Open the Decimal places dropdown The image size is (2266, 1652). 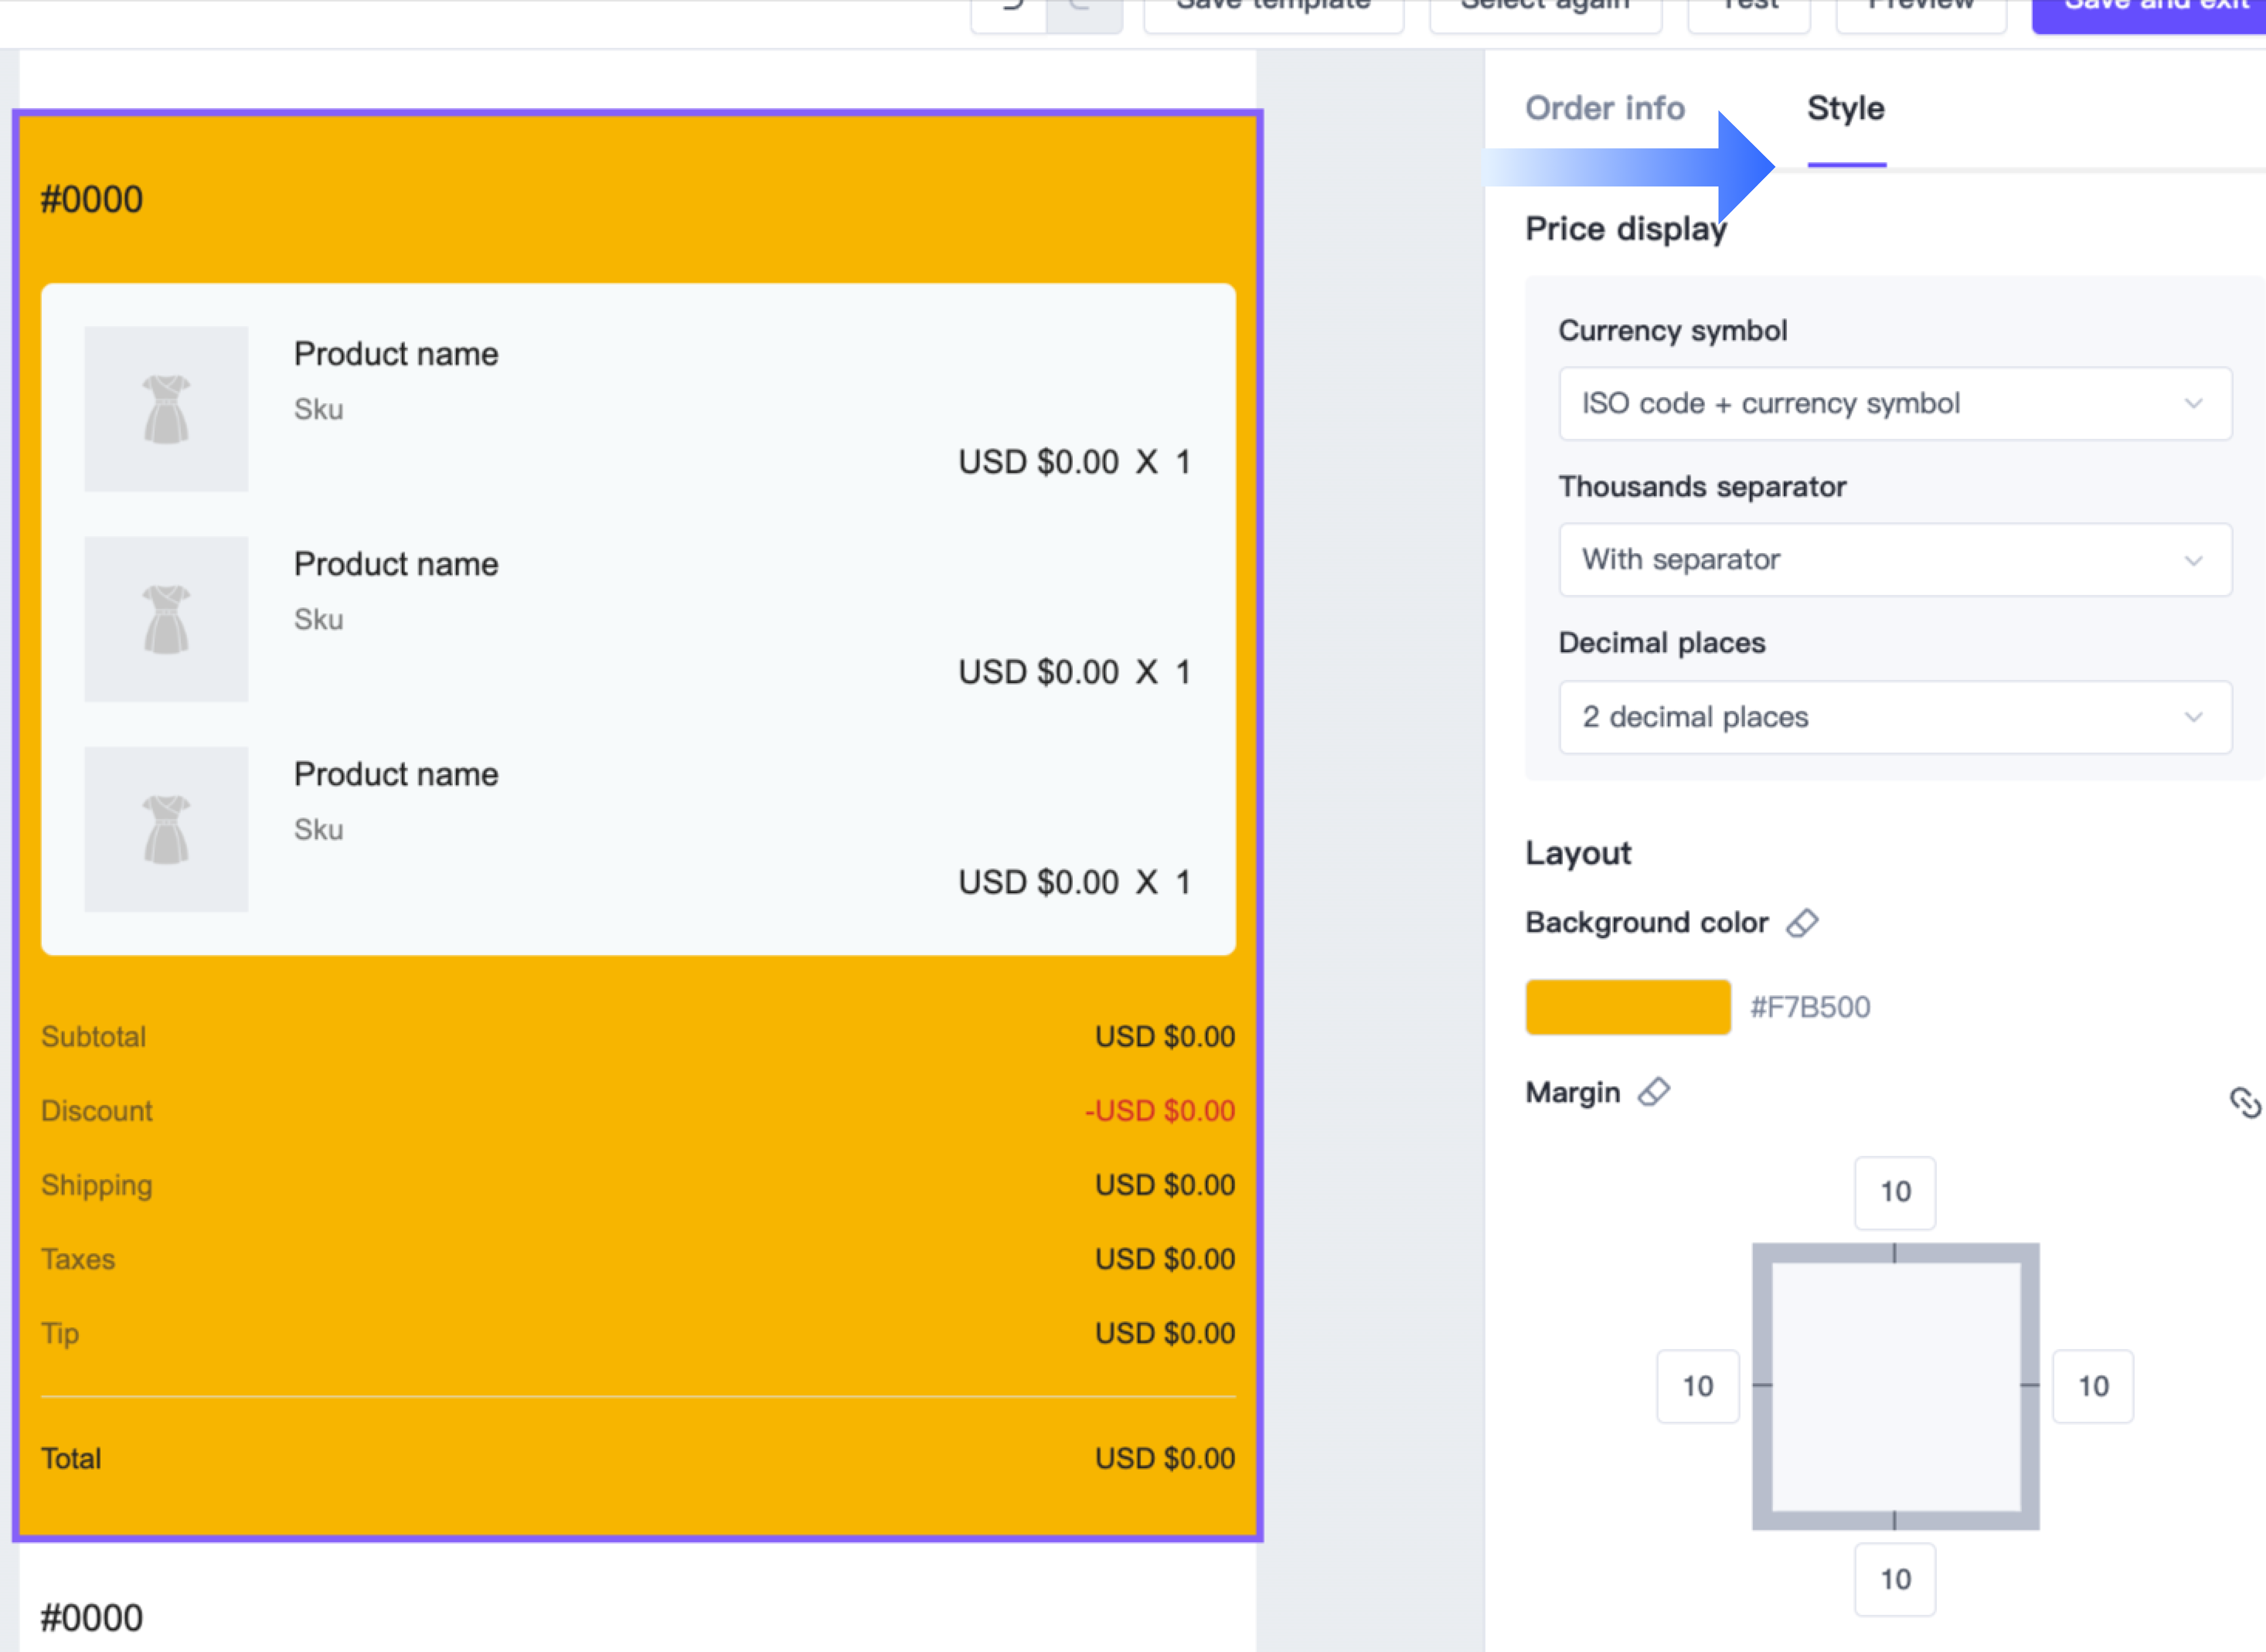[x=1895, y=717]
